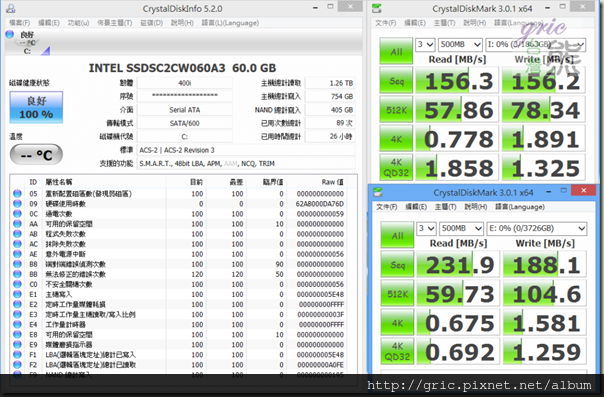Click status orb of attribute ID AC
The image size is (604, 397).
point(17,244)
